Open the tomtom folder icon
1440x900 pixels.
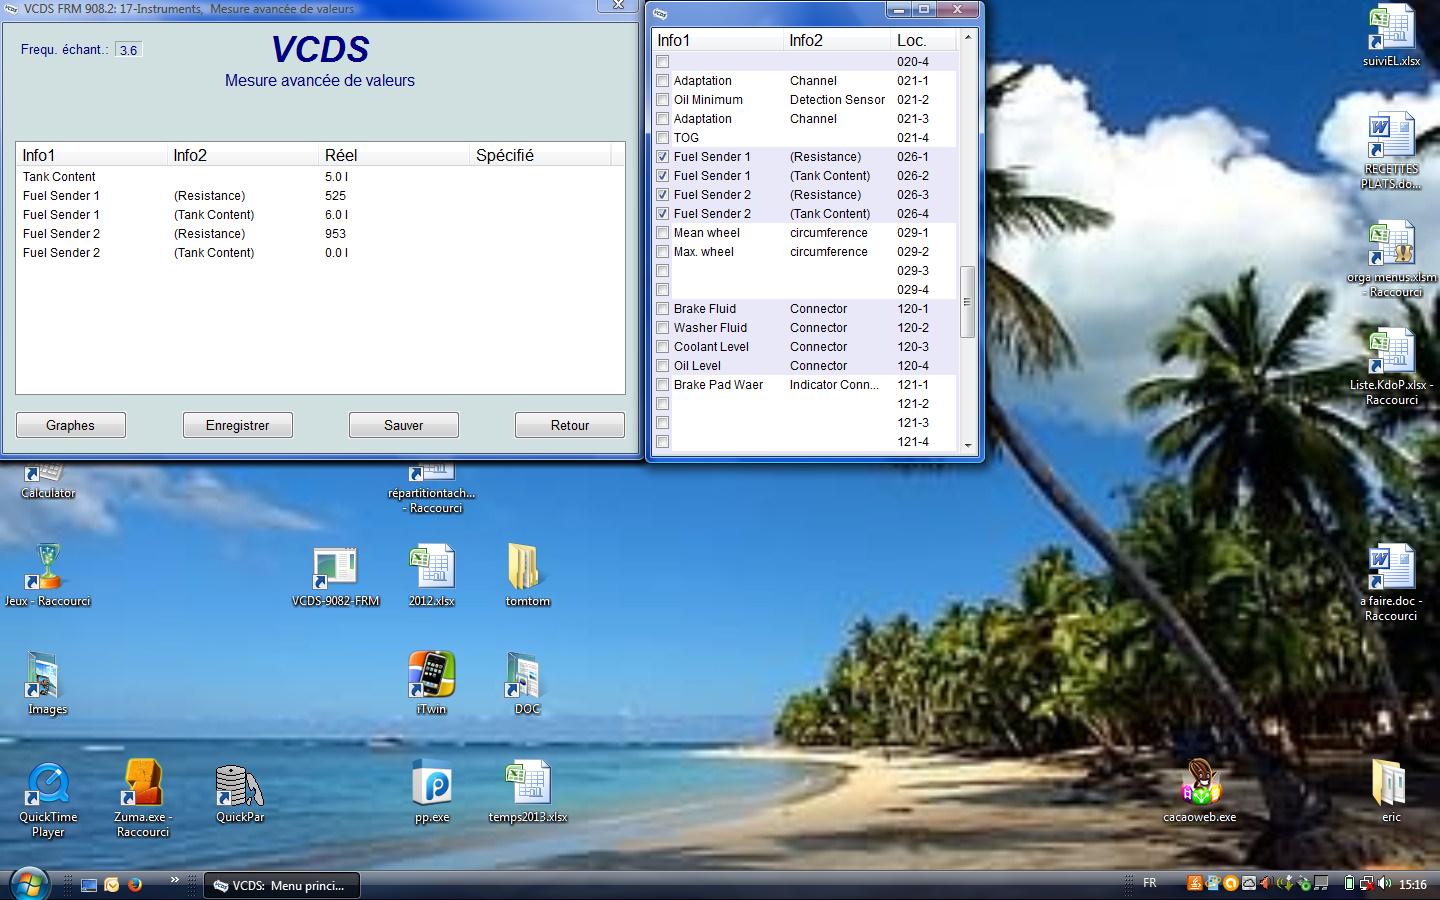coord(526,568)
